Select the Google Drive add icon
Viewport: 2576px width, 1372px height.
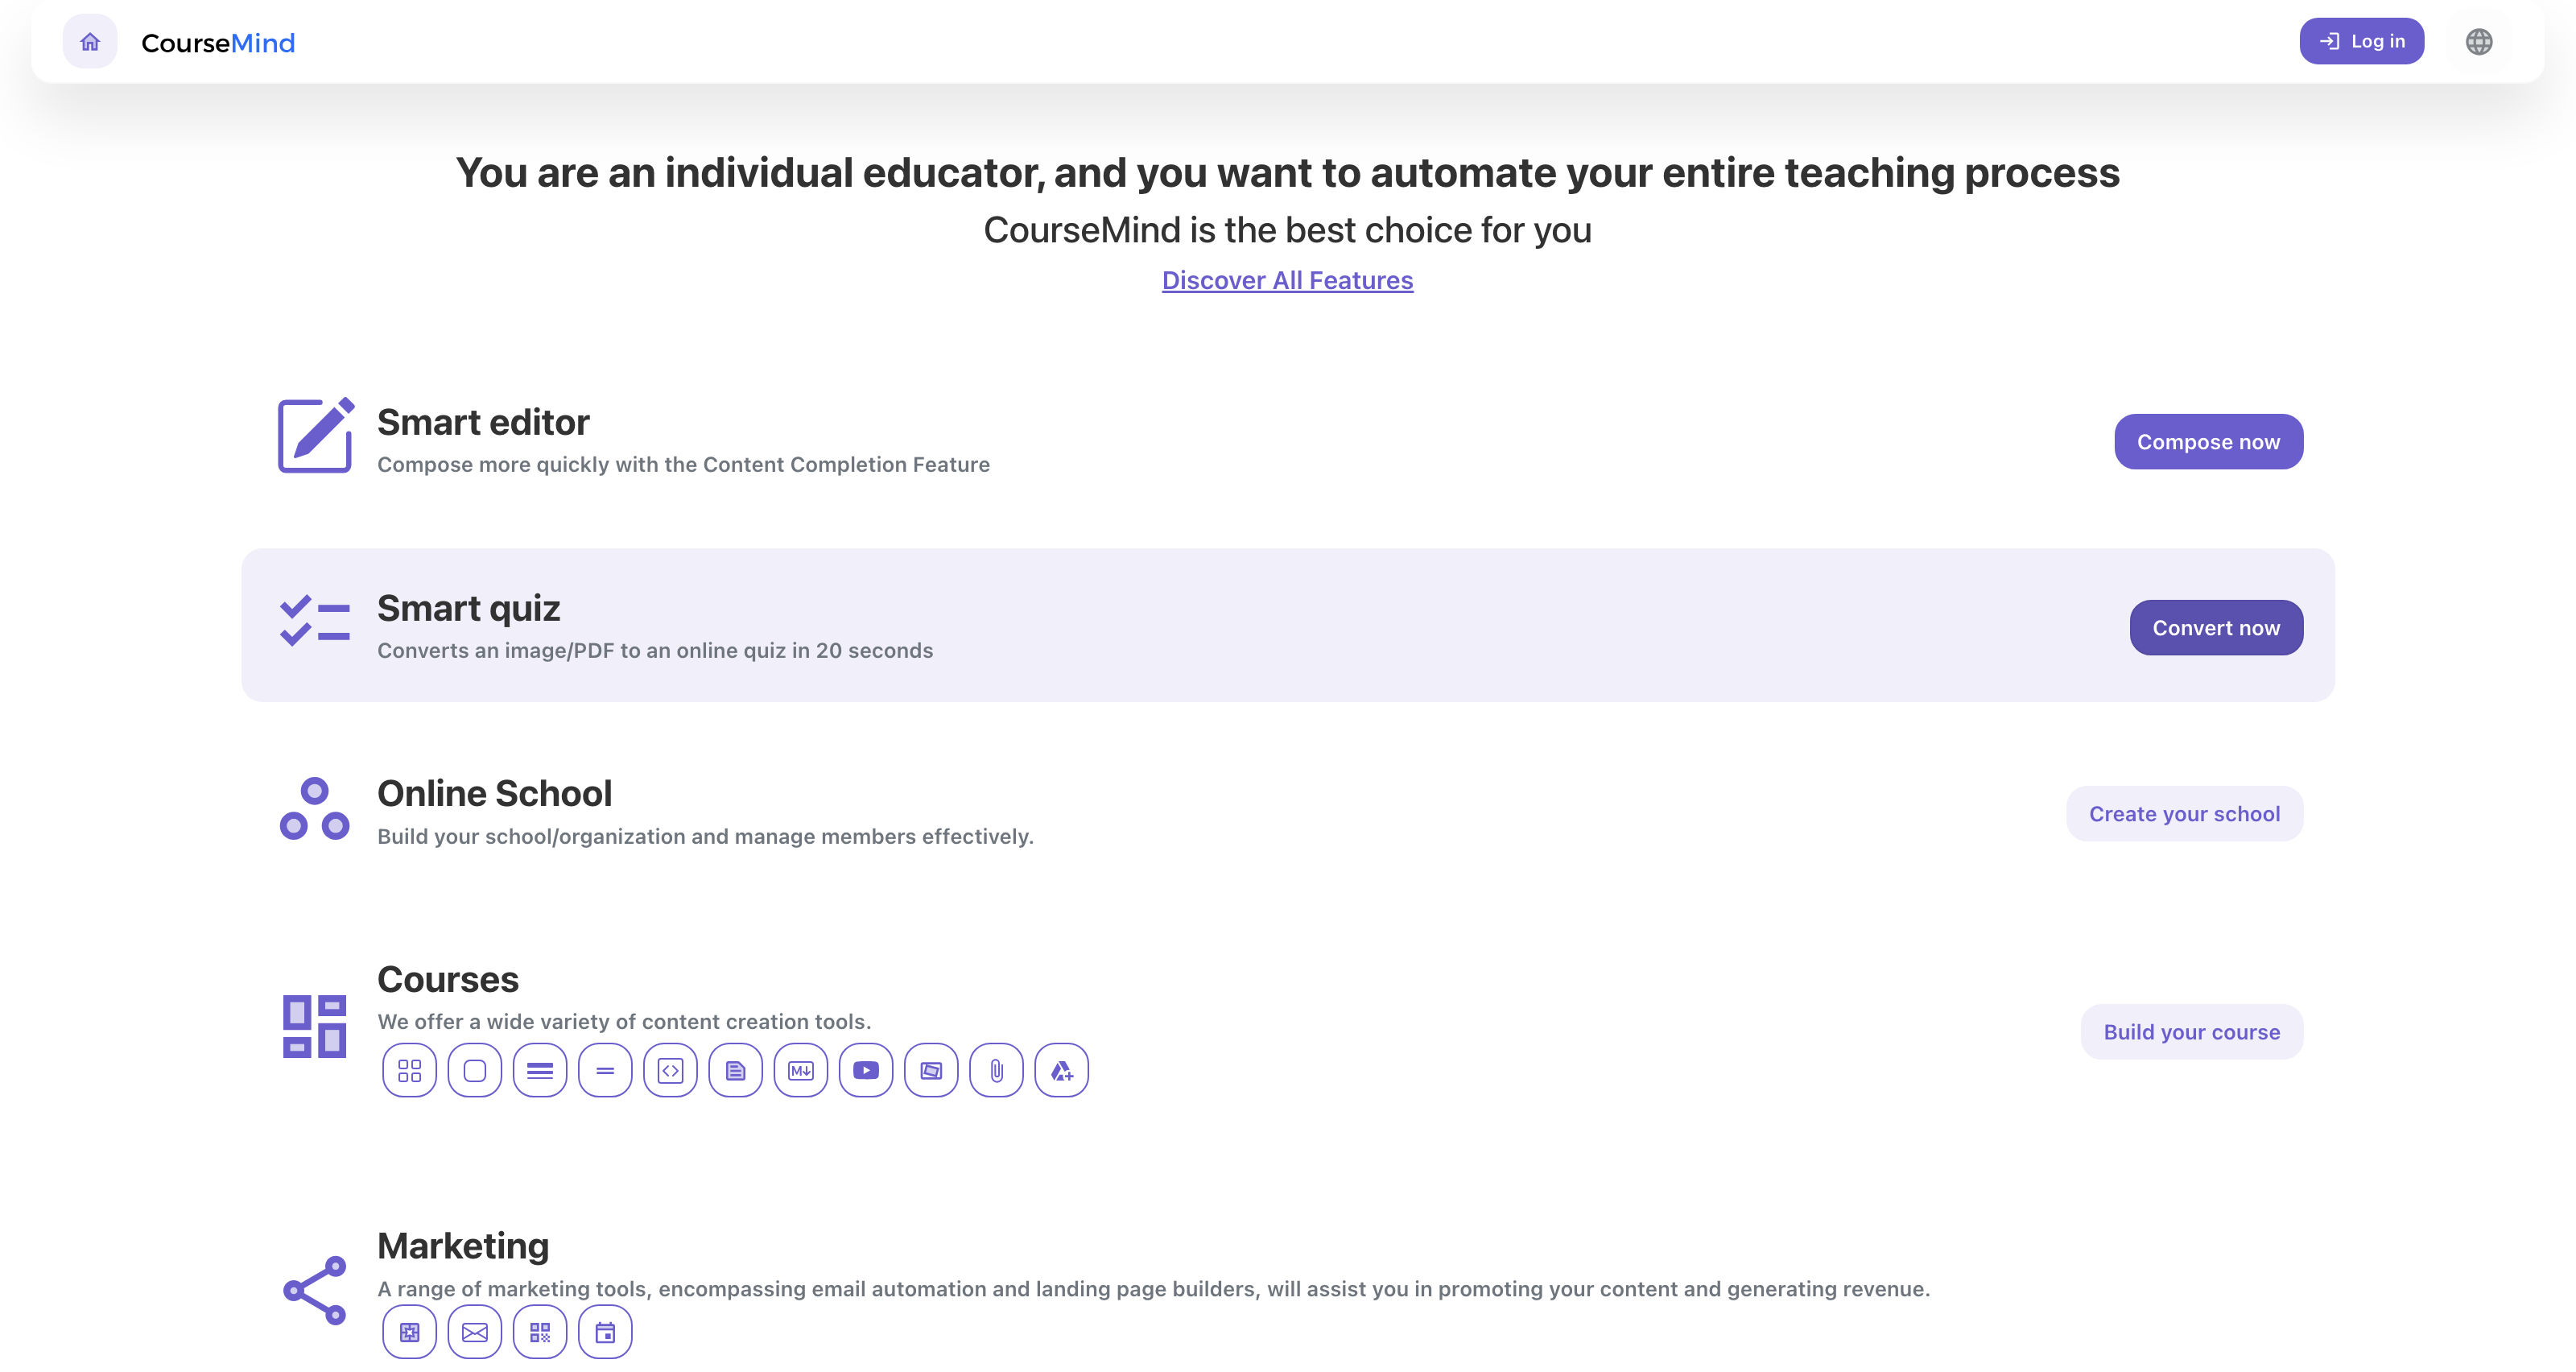[x=1061, y=1070]
